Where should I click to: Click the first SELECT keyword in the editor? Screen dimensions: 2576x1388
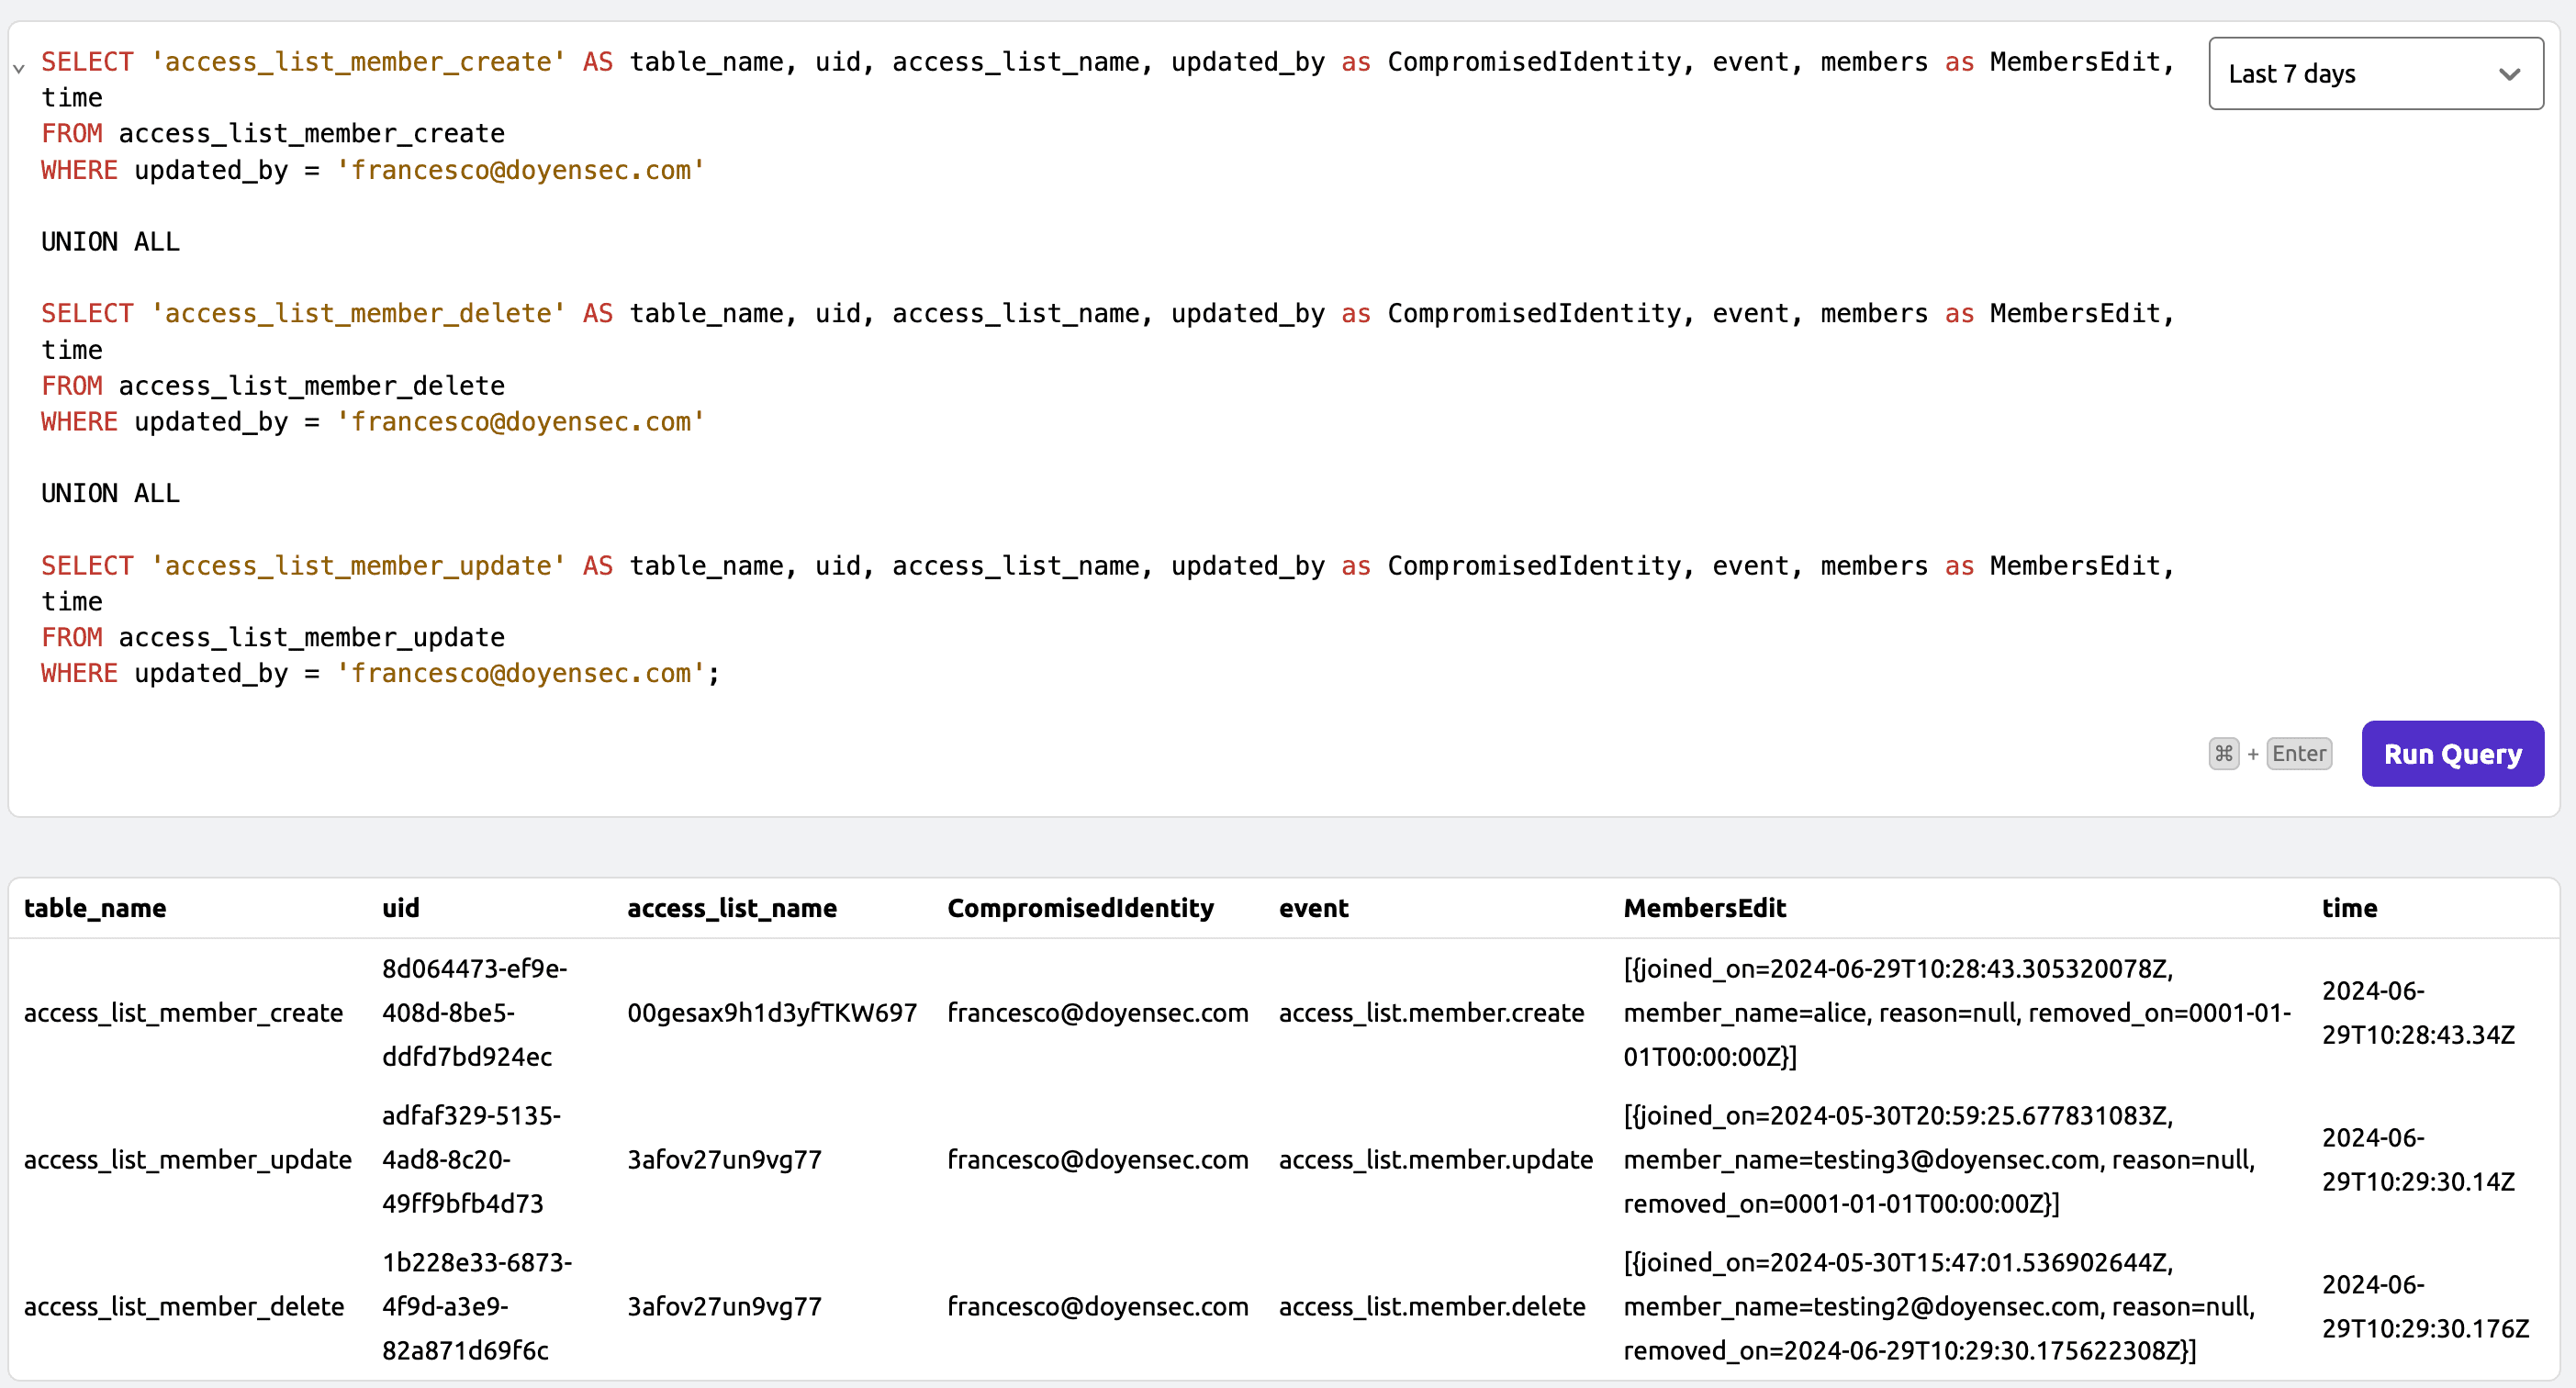(x=86, y=61)
